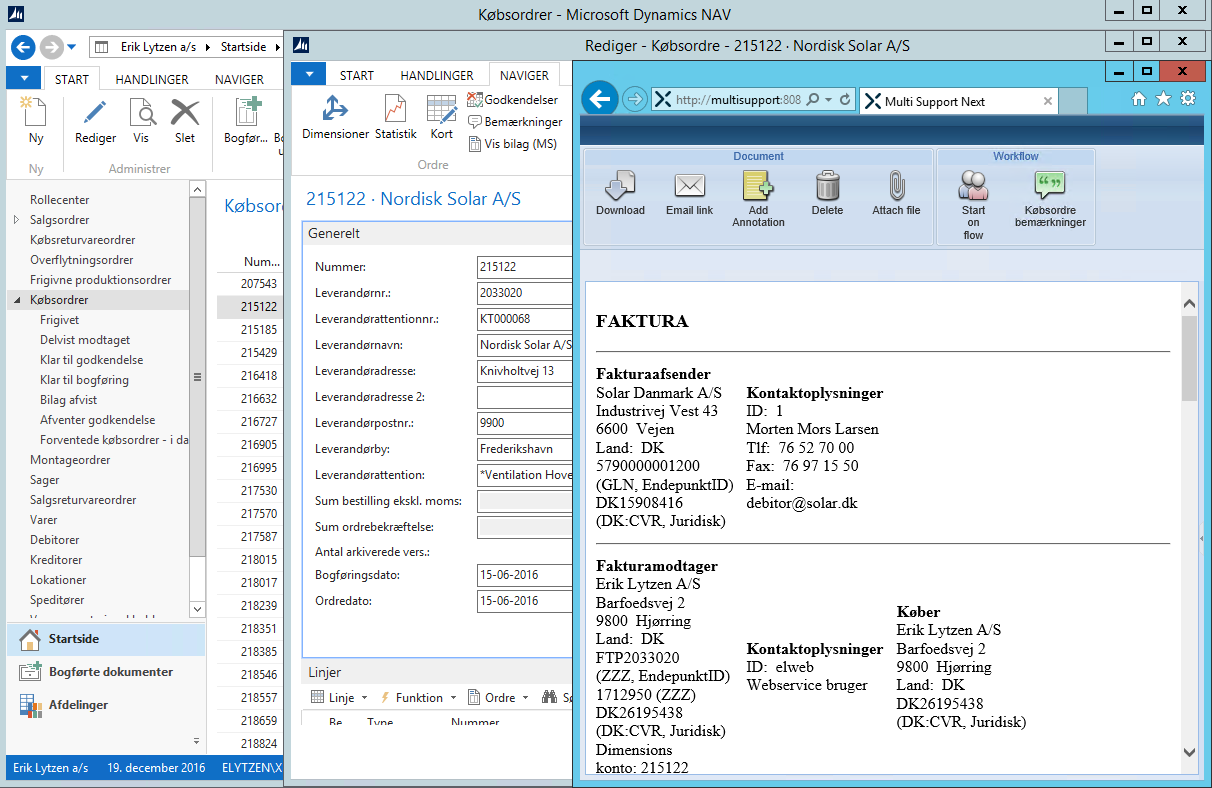Image resolution: width=1212 pixels, height=788 pixels.
Task: Switch to NAVIGER tab in Købsordrer window
Action: (x=240, y=79)
